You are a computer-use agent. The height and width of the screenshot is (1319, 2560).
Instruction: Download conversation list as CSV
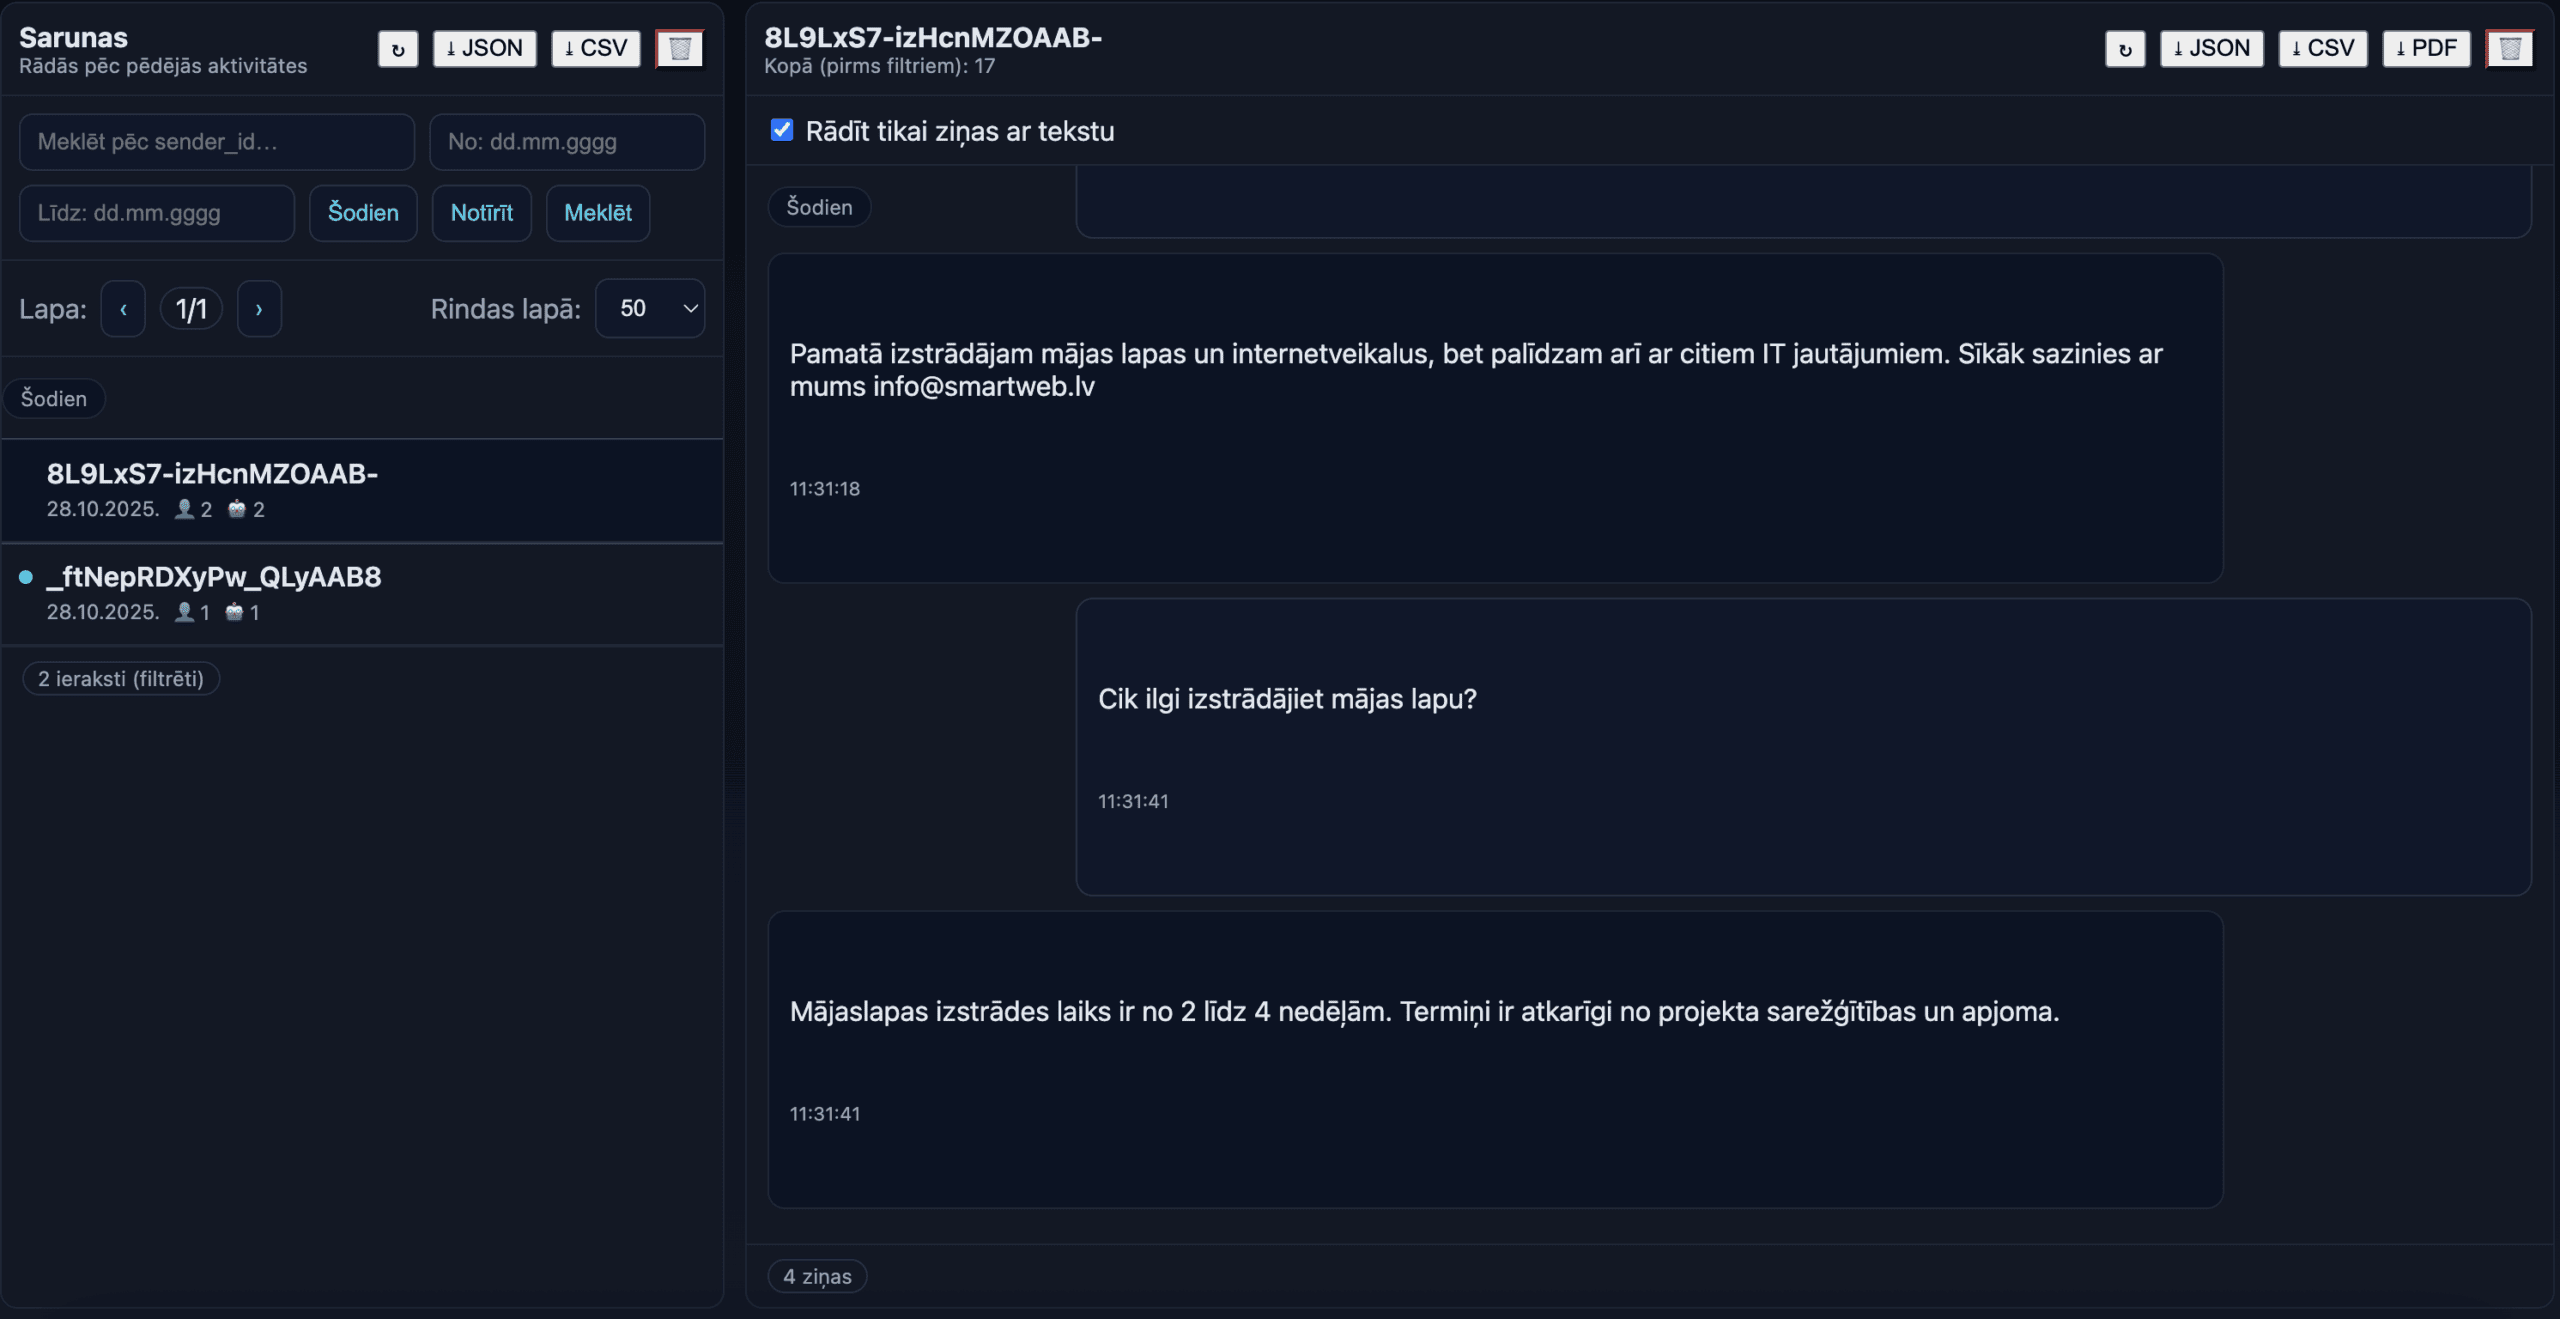pos(595,48)
